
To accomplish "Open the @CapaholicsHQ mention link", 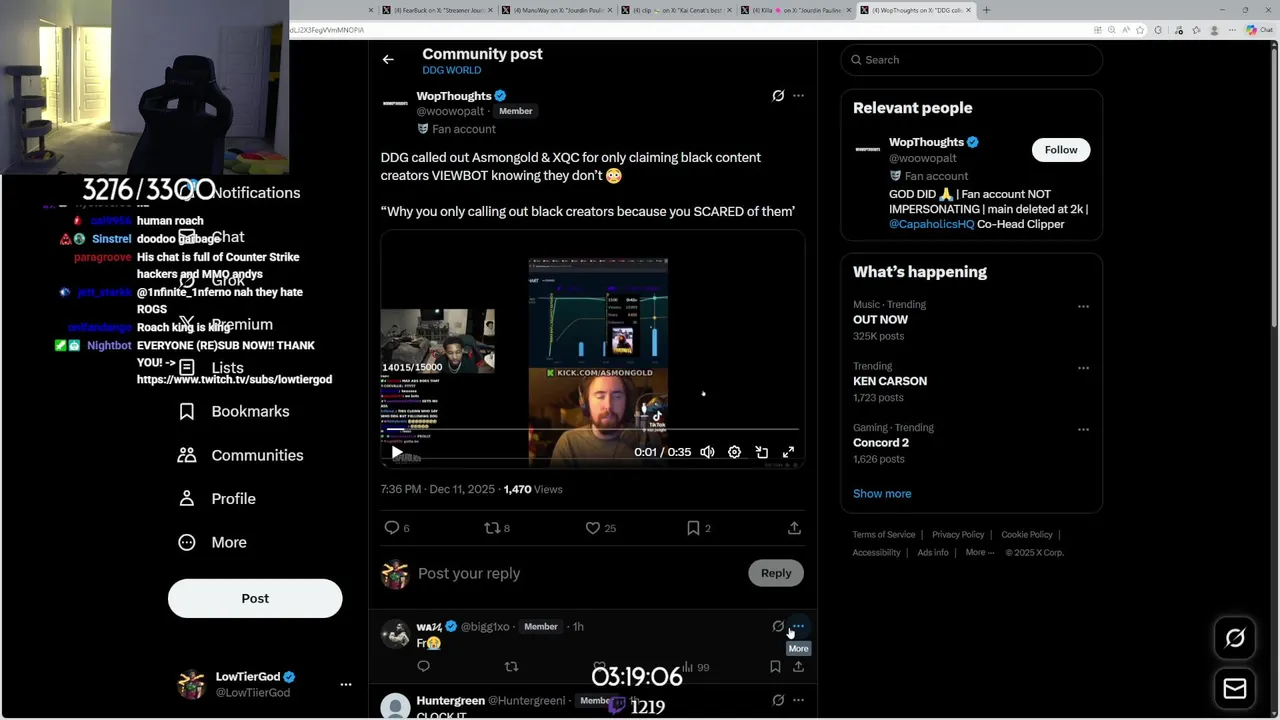I will 931,224.
